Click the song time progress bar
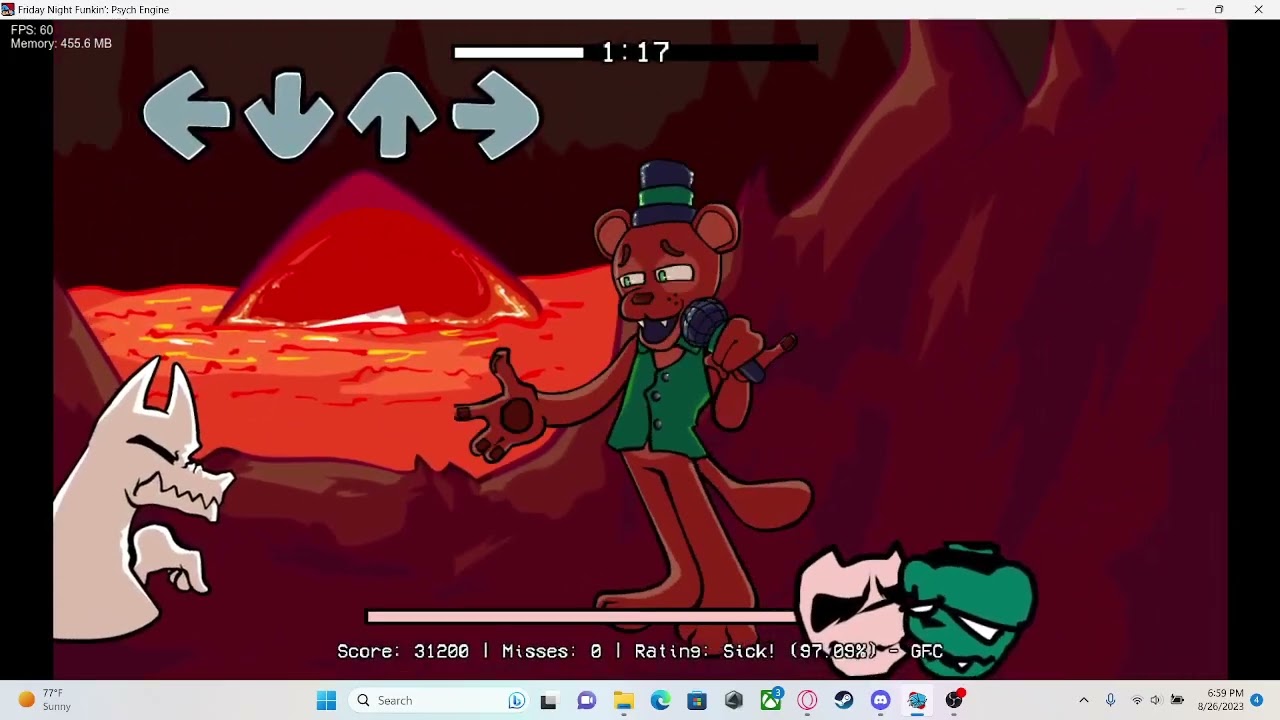Viewport: 1280px width, 720px height. (636, 53)
